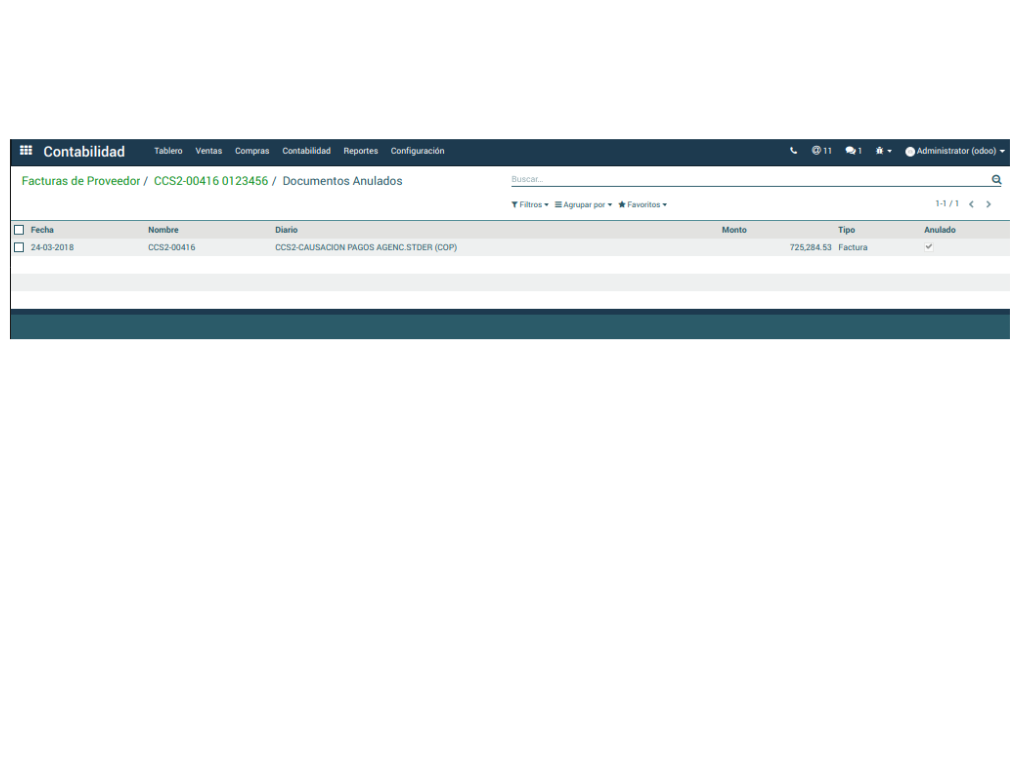1023x767 pixels.
Task: Click the search magnifier icon
Action: pos(996,180)
